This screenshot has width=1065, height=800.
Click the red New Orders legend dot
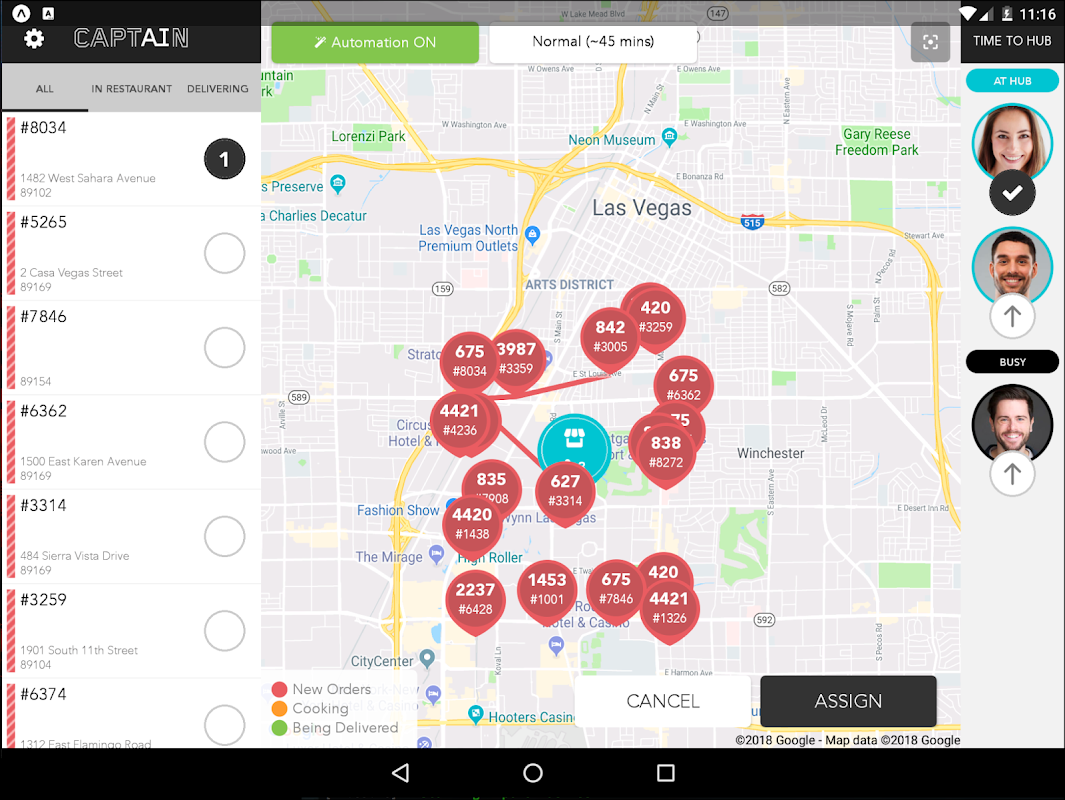click(x=279, y=689)
